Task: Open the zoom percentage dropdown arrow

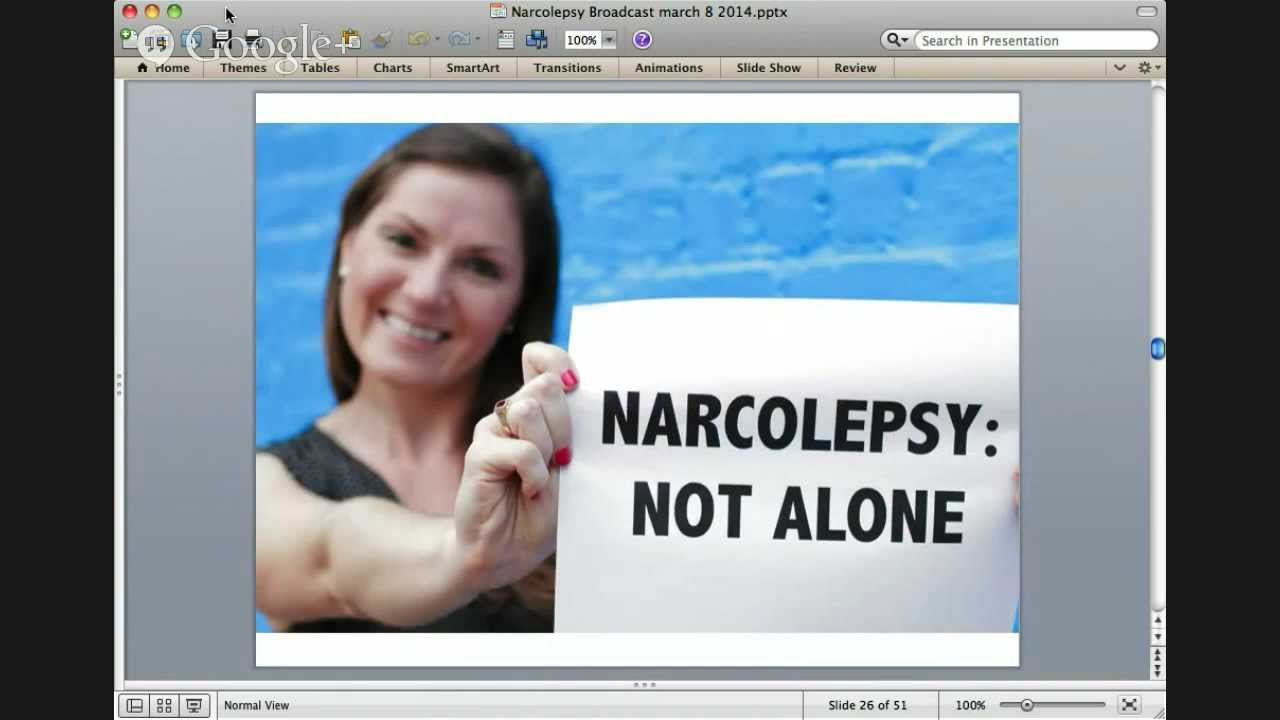Action: click(609, 40)
